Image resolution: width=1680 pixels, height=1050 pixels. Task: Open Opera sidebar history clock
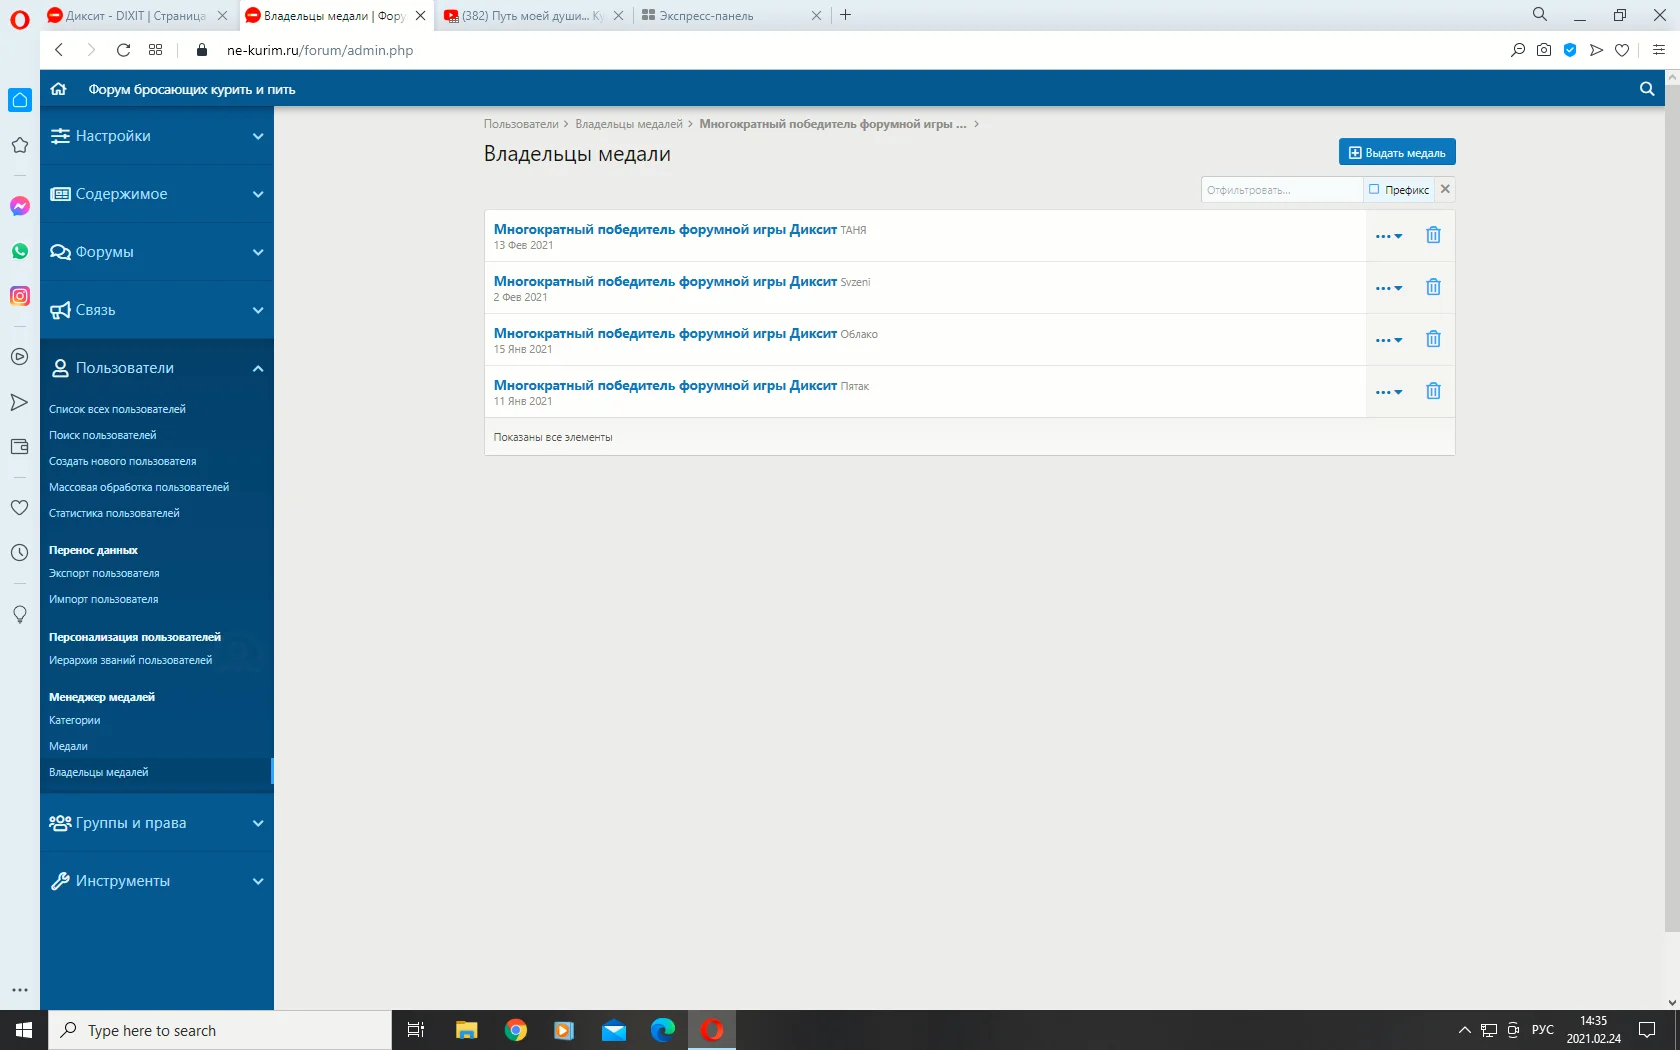pyautogui.click(x=20, y=552)
